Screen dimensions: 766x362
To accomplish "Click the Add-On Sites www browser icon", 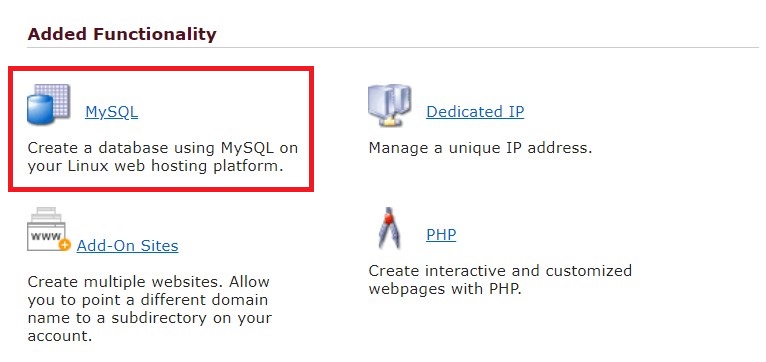I will pyautogui.click(x=49, y=230).
